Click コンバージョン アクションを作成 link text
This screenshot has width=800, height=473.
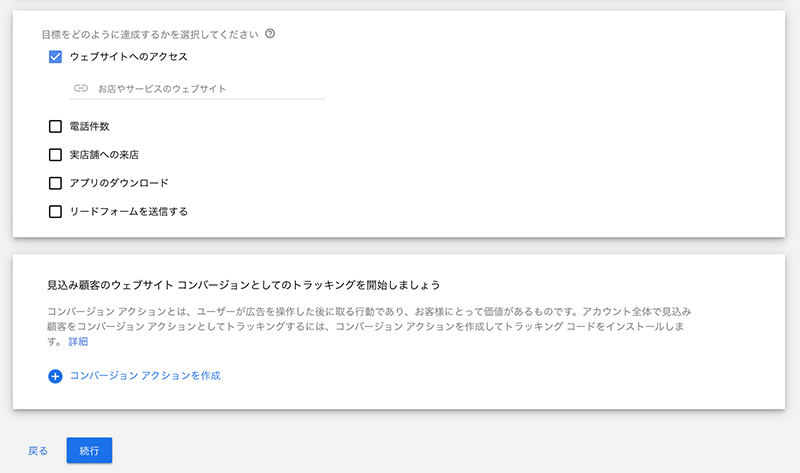point(145,376)
